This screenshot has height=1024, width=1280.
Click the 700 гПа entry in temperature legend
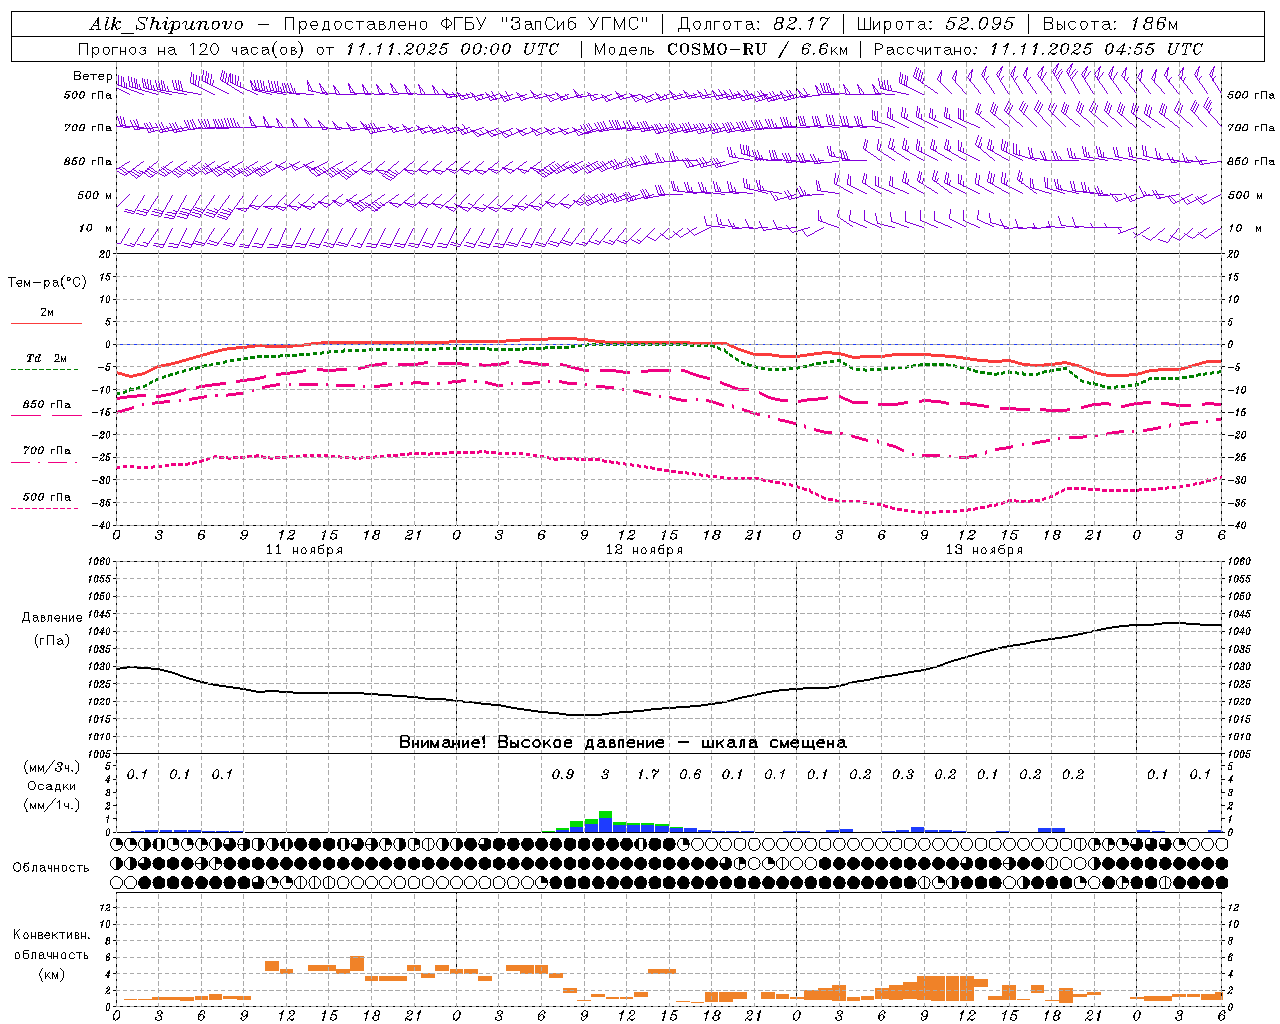pos(46,451)
